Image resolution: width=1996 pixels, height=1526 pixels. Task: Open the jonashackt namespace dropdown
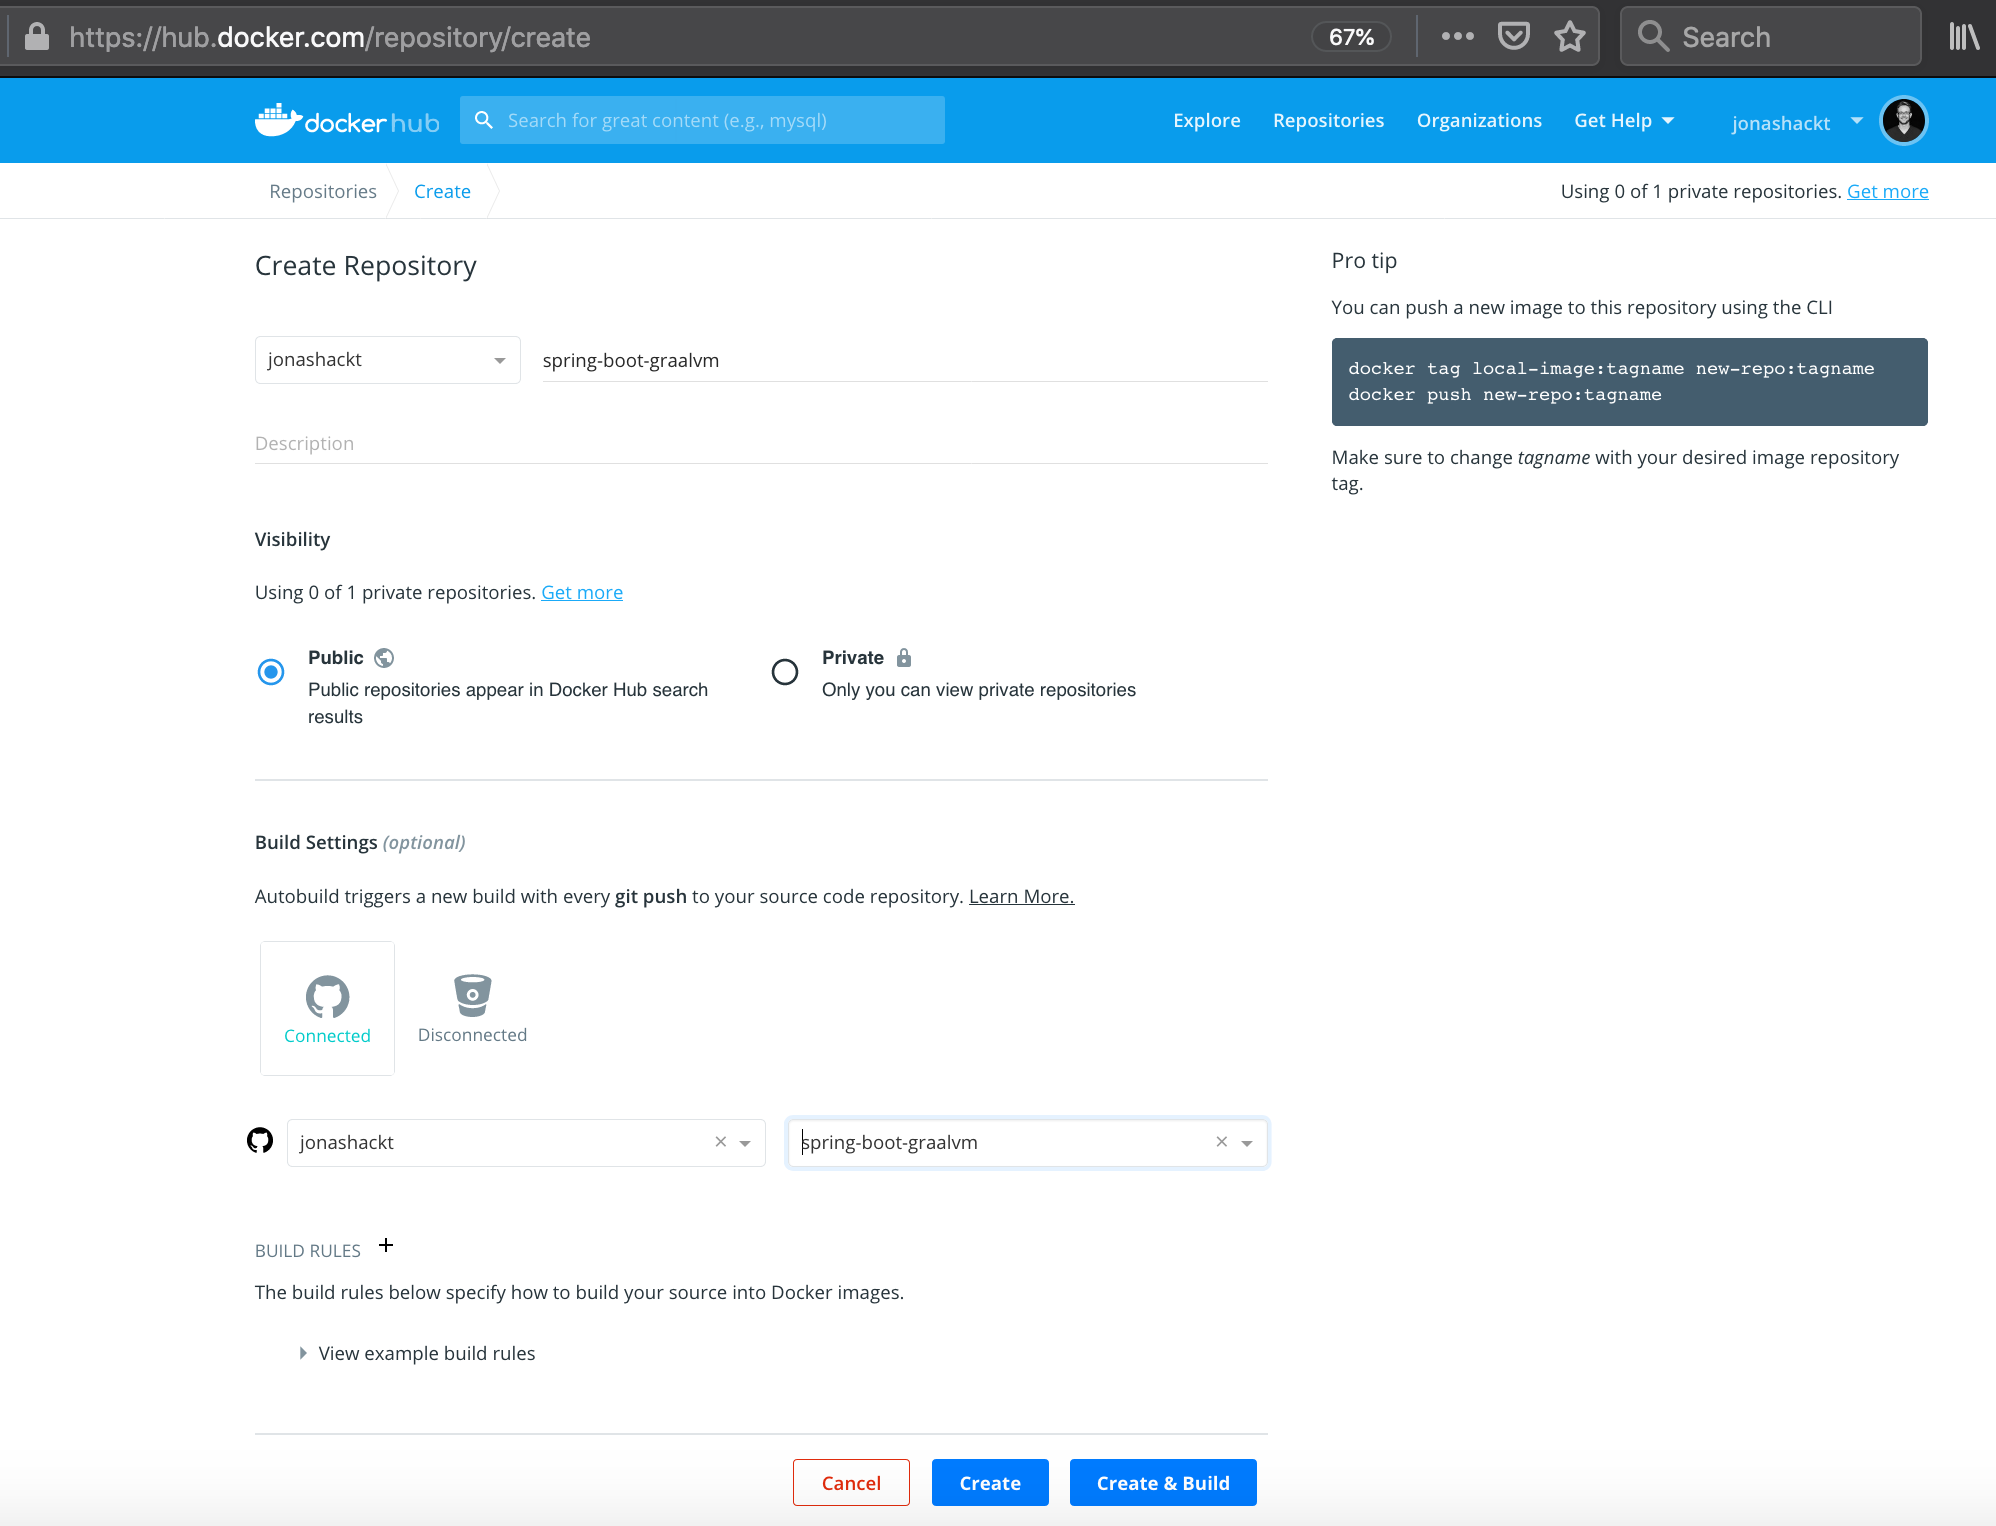tap(387, 360)
